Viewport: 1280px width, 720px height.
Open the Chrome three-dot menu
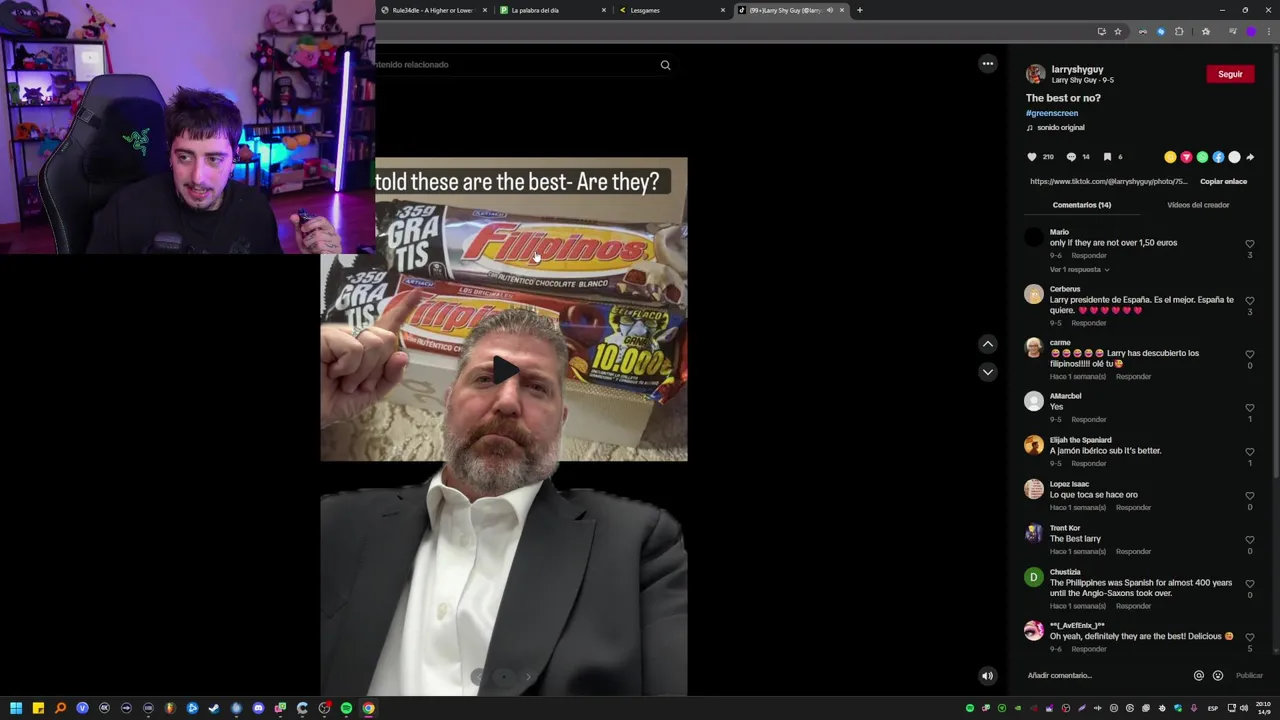(x=1268, y=32)
